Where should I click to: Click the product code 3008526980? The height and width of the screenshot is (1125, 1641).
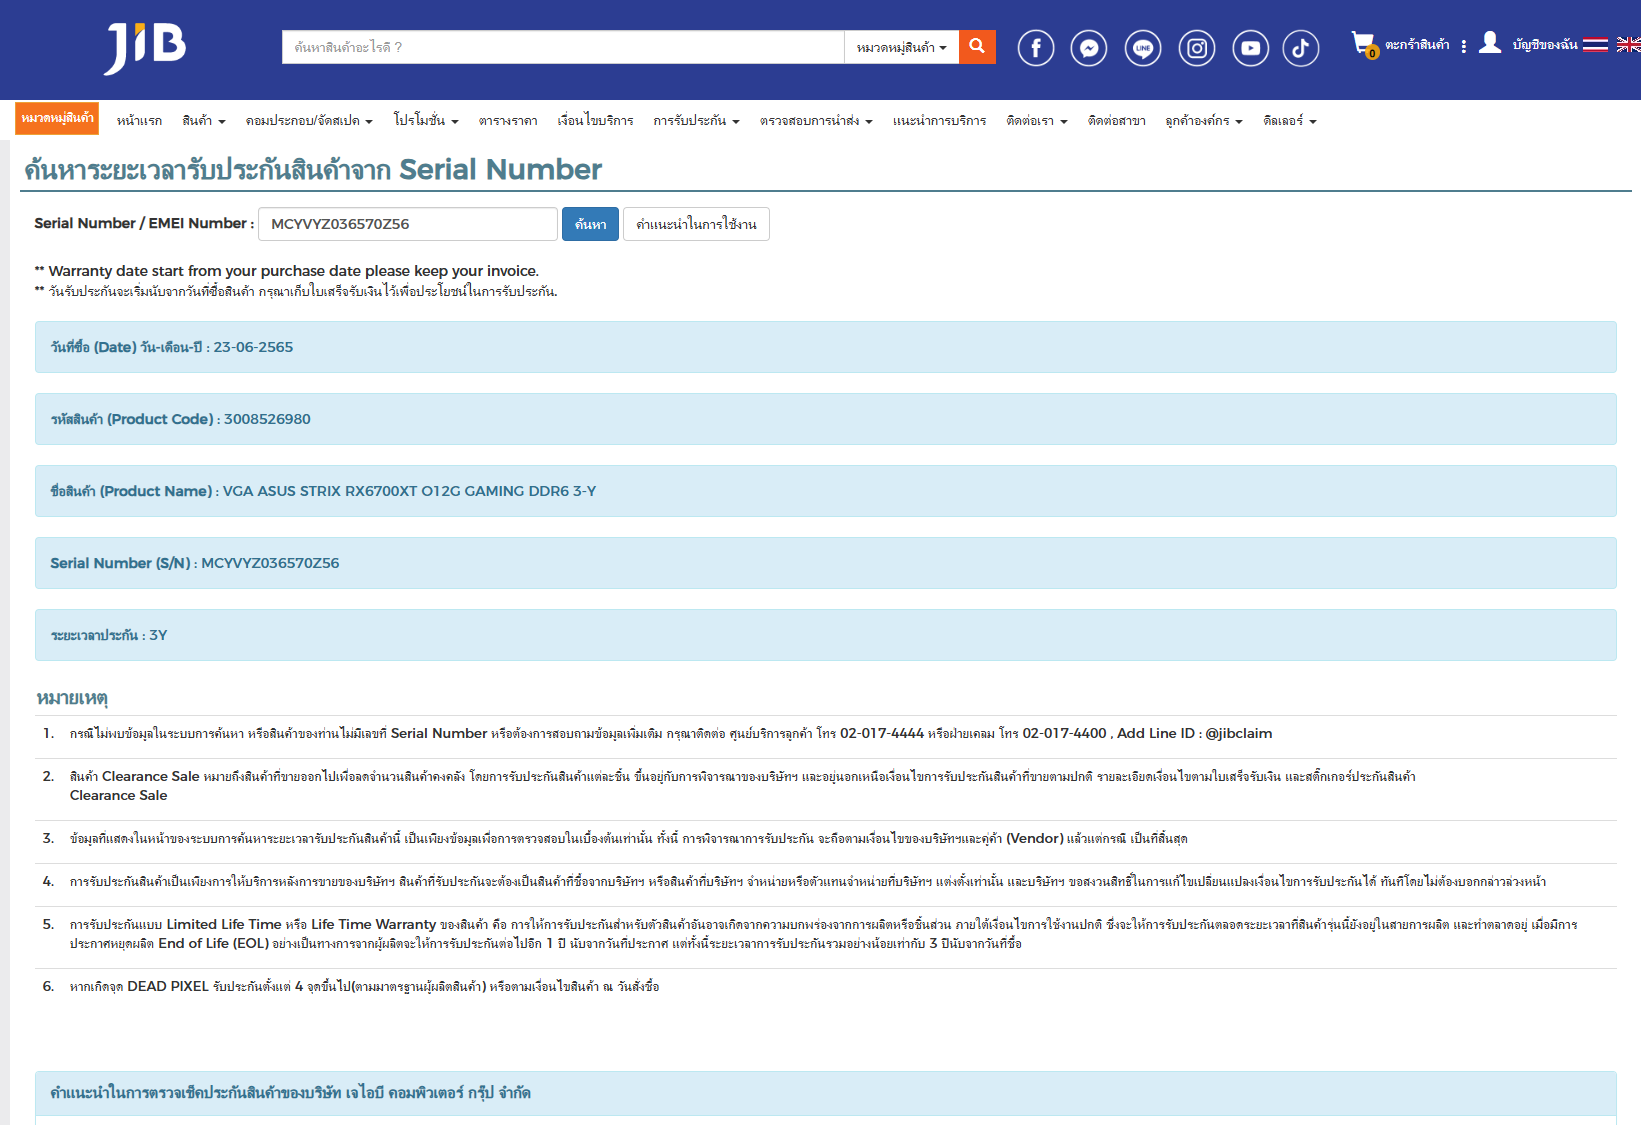(267, 419)
